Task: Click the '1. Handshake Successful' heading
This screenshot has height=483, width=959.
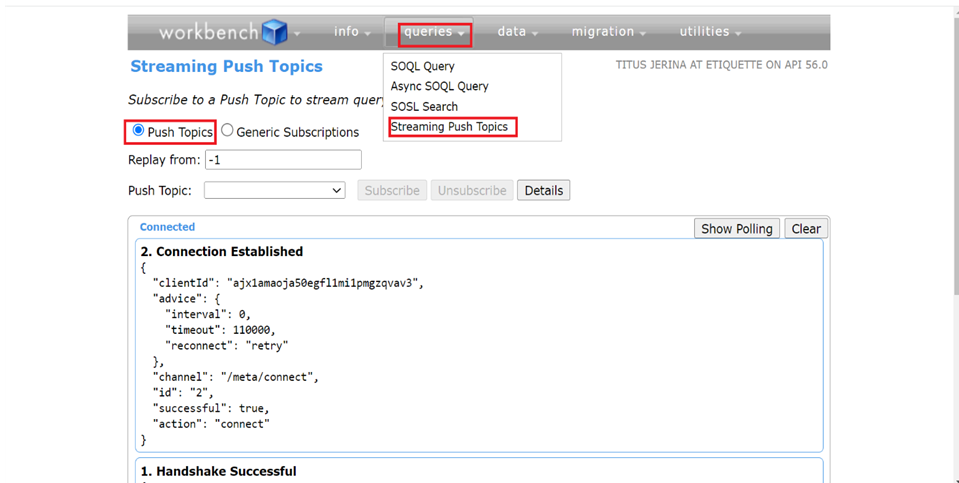Action: 218,471
